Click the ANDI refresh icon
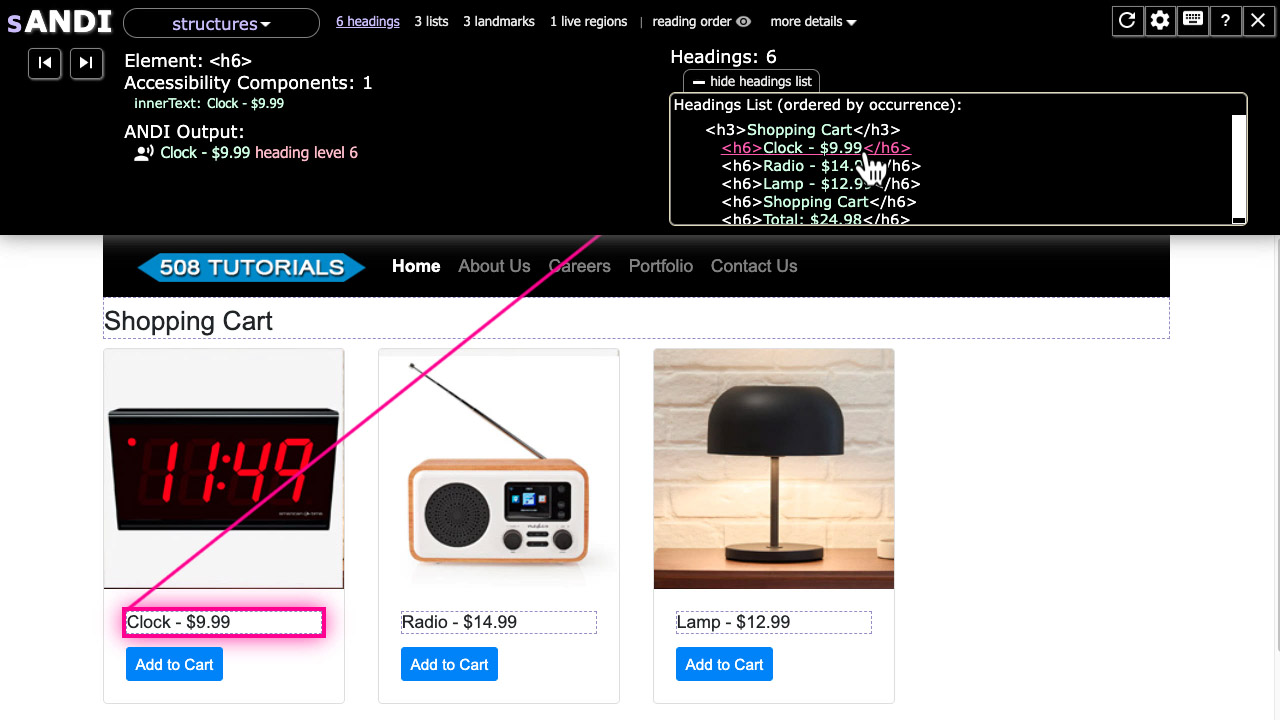 pyautogui.click(x=1127, y=21)
